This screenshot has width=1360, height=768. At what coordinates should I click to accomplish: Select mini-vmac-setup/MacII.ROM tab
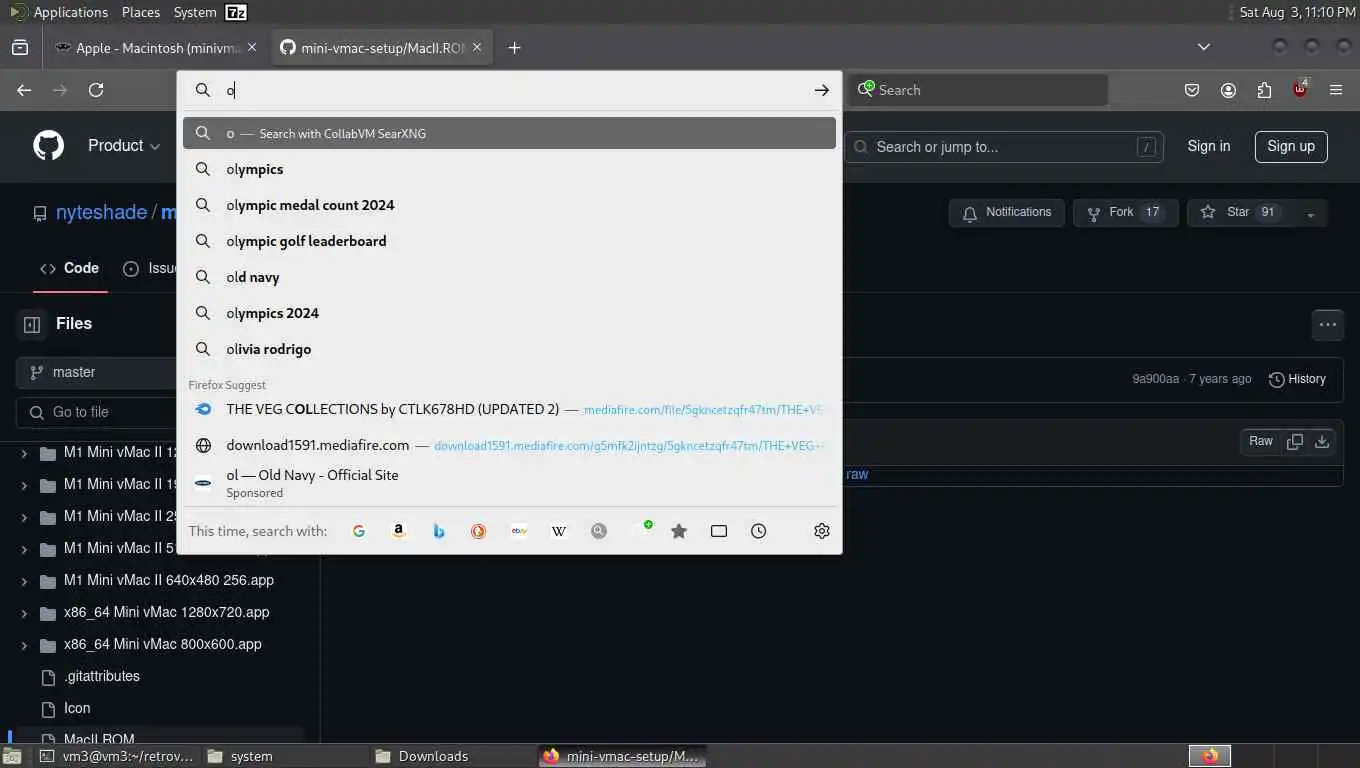[380, 47]
